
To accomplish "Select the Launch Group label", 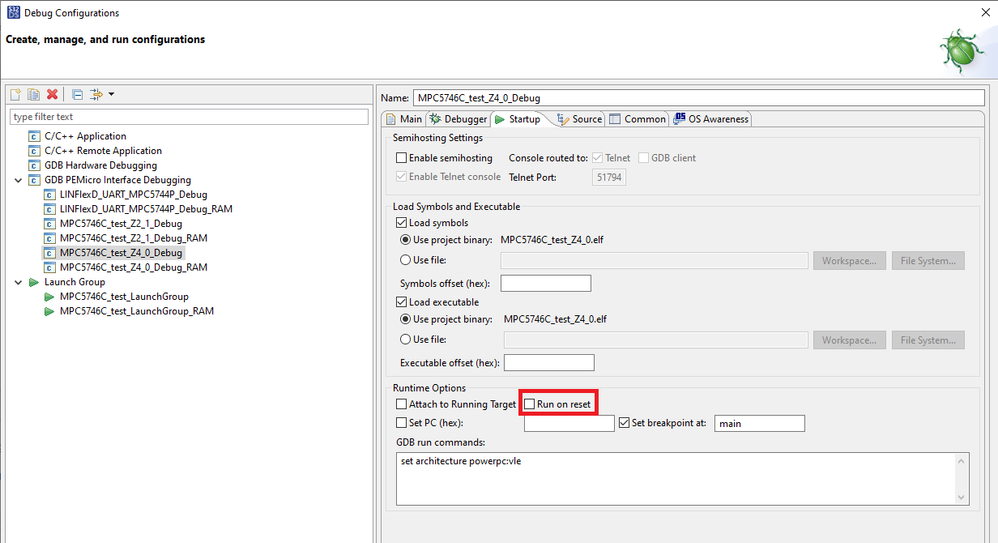I will click(x=74, y=282).
